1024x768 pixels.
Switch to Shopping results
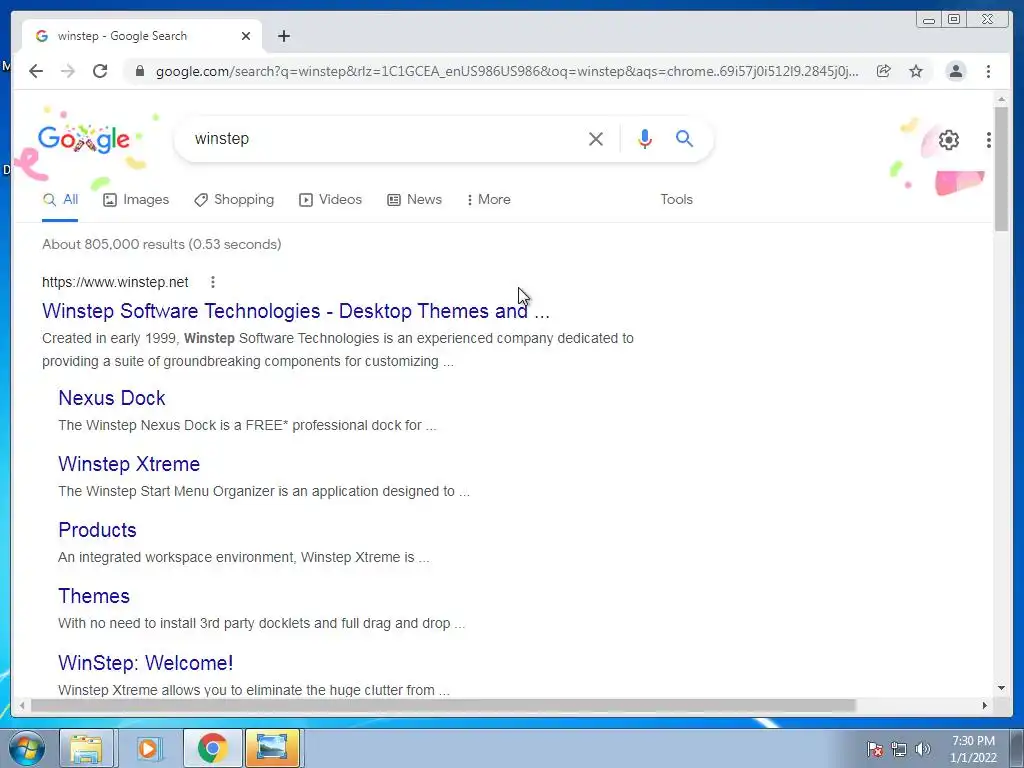point(234,200)
